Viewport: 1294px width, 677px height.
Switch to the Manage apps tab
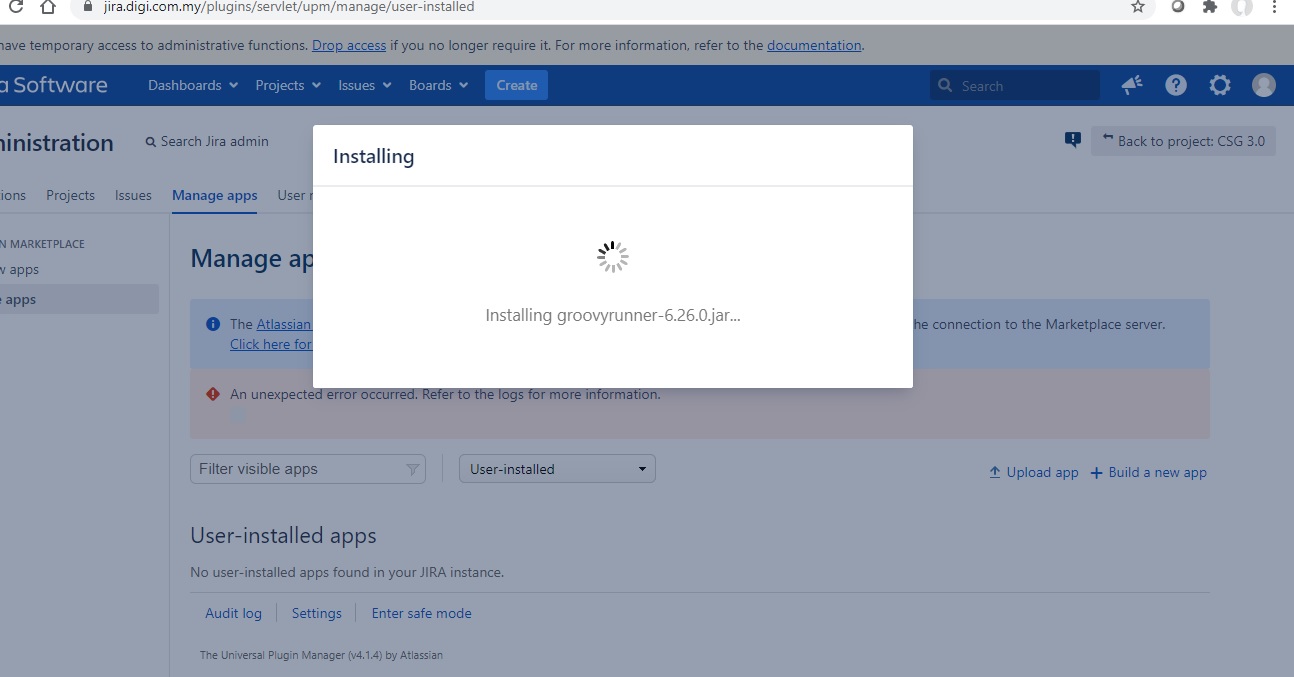[215, 195]
